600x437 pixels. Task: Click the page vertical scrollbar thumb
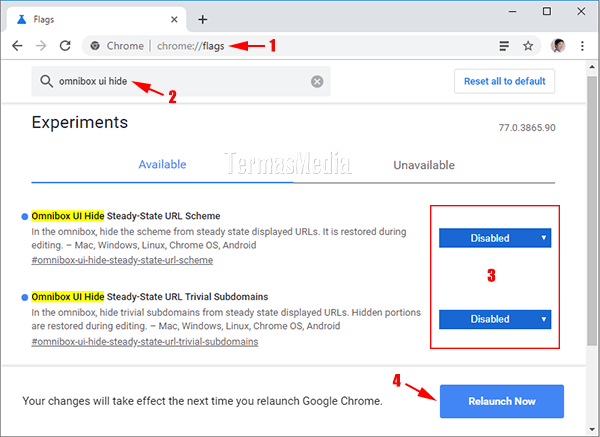pos(592,210)
